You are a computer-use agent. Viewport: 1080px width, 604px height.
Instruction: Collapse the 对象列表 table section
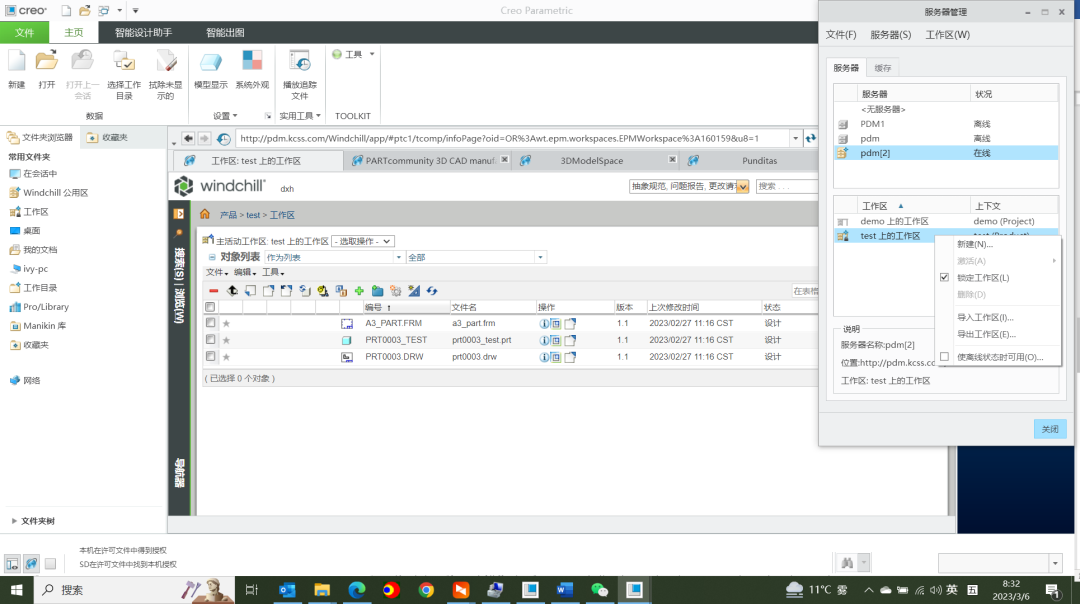click(x=212, y=258)
